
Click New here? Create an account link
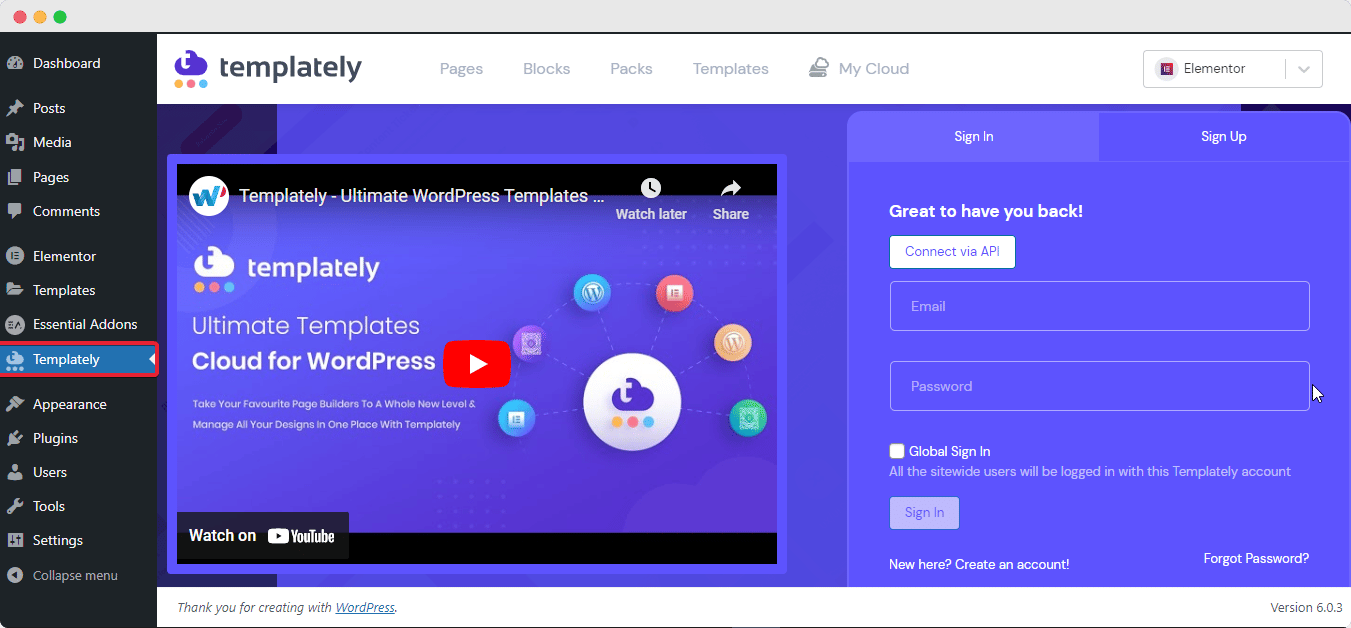point(979,565)
